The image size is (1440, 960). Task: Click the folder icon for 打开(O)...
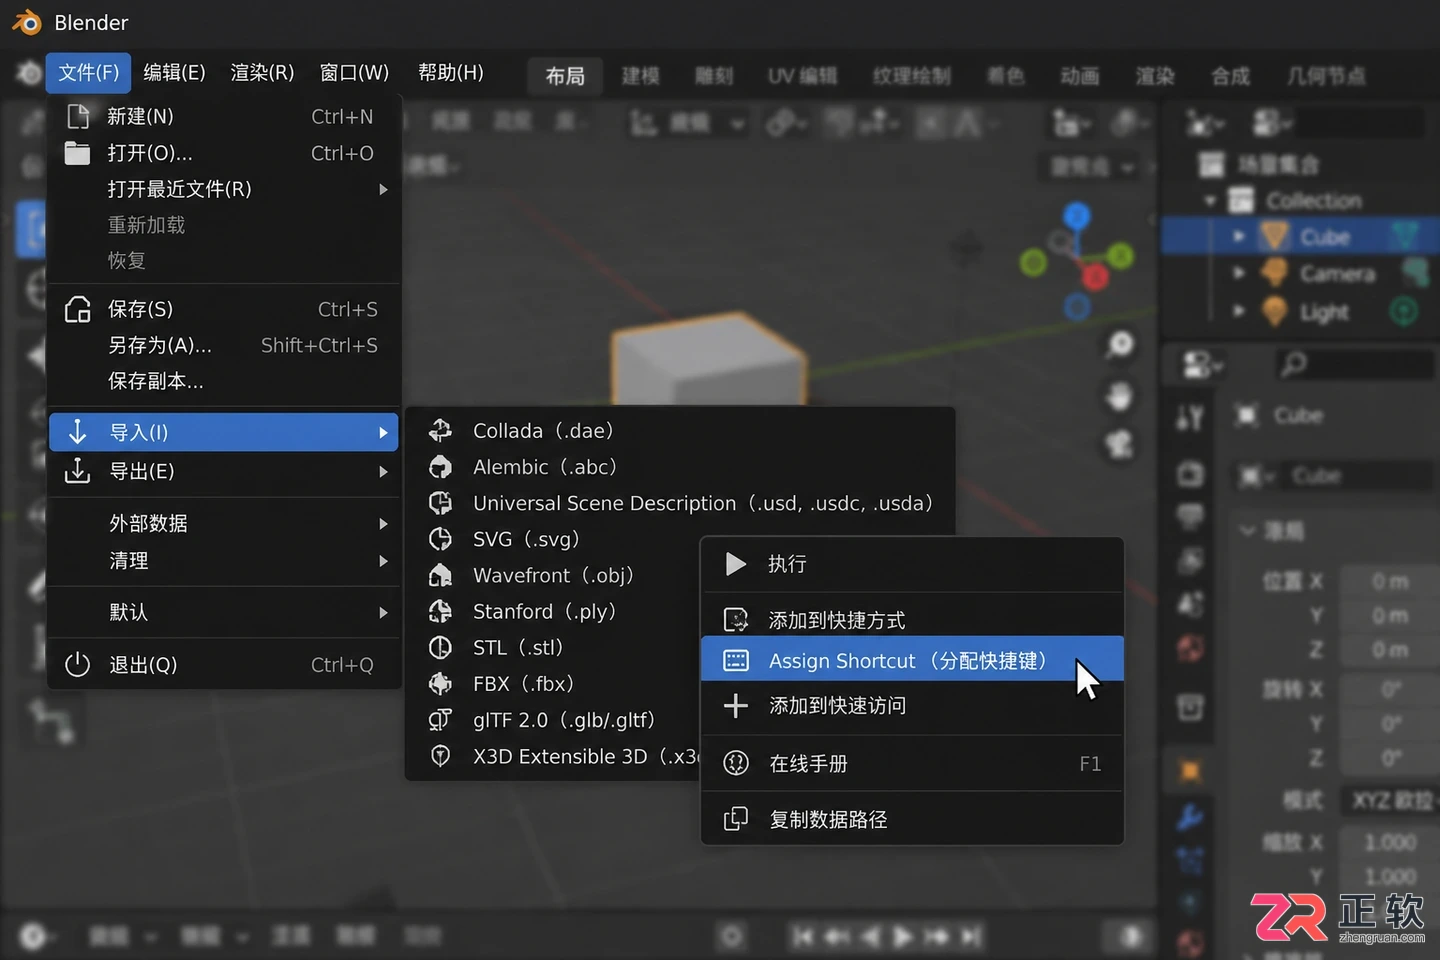[x=77, y=153]
